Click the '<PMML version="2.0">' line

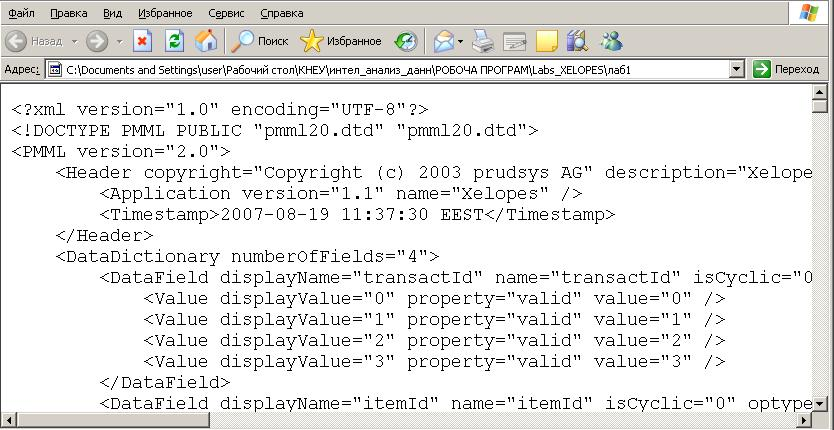tap(121, 152)
